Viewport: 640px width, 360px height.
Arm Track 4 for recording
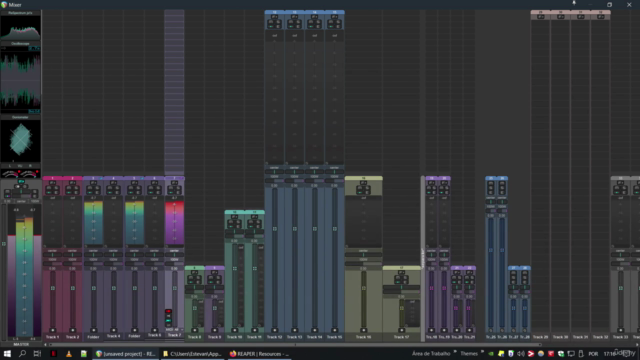tap(113, 330)
